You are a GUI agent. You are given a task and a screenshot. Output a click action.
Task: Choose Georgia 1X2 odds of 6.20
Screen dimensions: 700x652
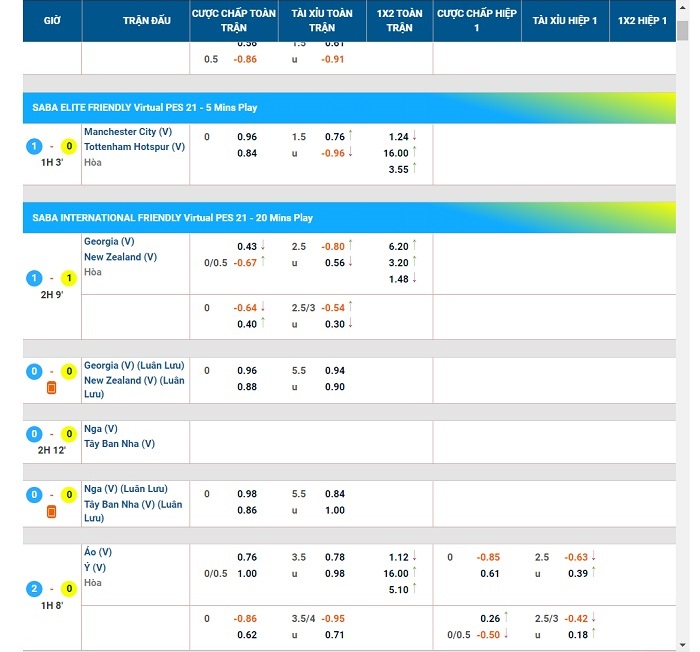pyautogui.click(x=396, y=247)
